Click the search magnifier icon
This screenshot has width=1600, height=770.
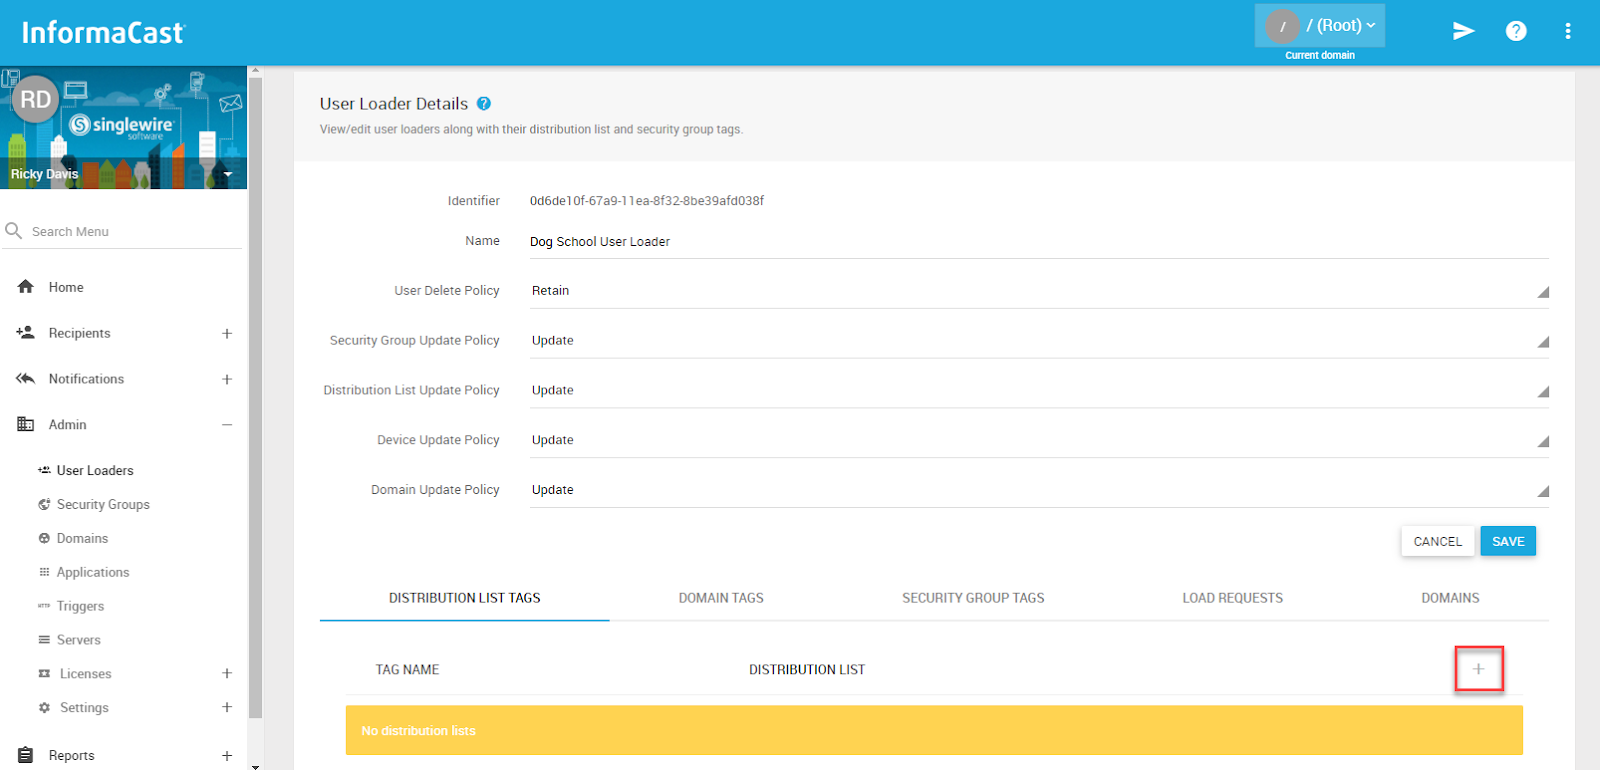pyautogui.click(x=14, y=231)
